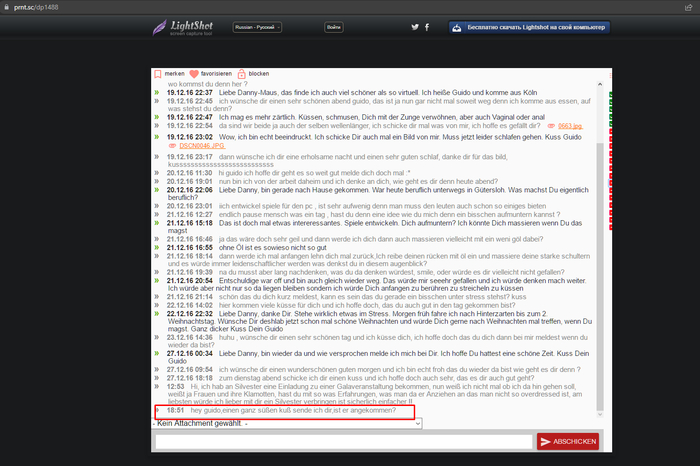Click the chat scrollbar up arrow
The height and width of the screenshot is (466, 700).
600,84
